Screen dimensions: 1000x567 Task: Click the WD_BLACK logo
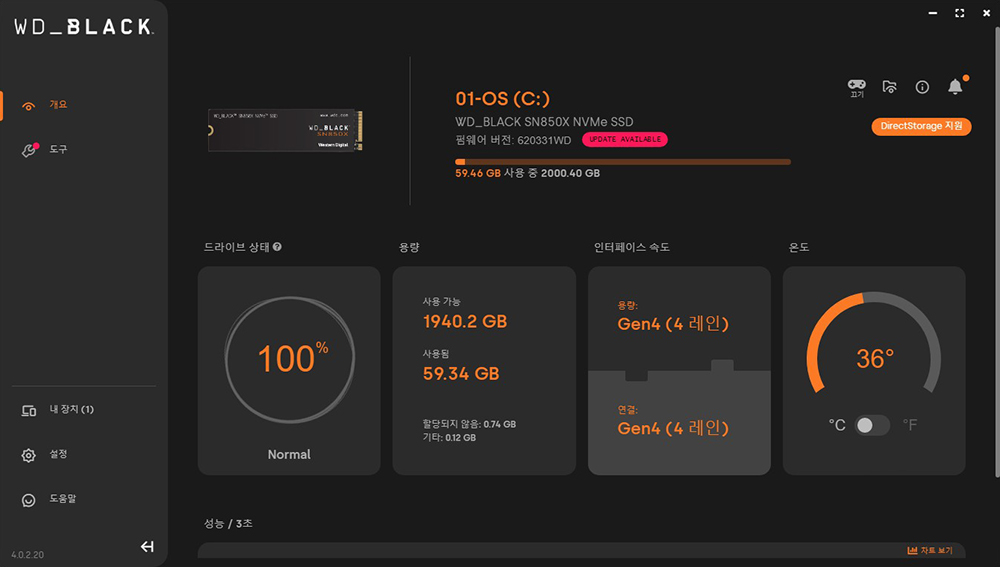point(84,27)
